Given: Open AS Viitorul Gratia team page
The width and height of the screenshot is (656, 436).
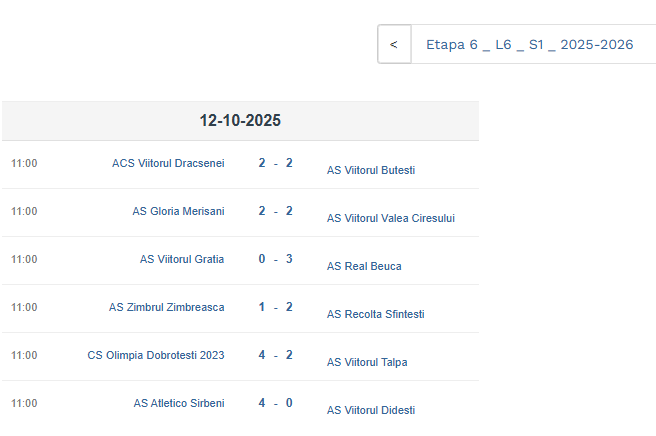Looking at the screenshot, I should coord(182,259).
